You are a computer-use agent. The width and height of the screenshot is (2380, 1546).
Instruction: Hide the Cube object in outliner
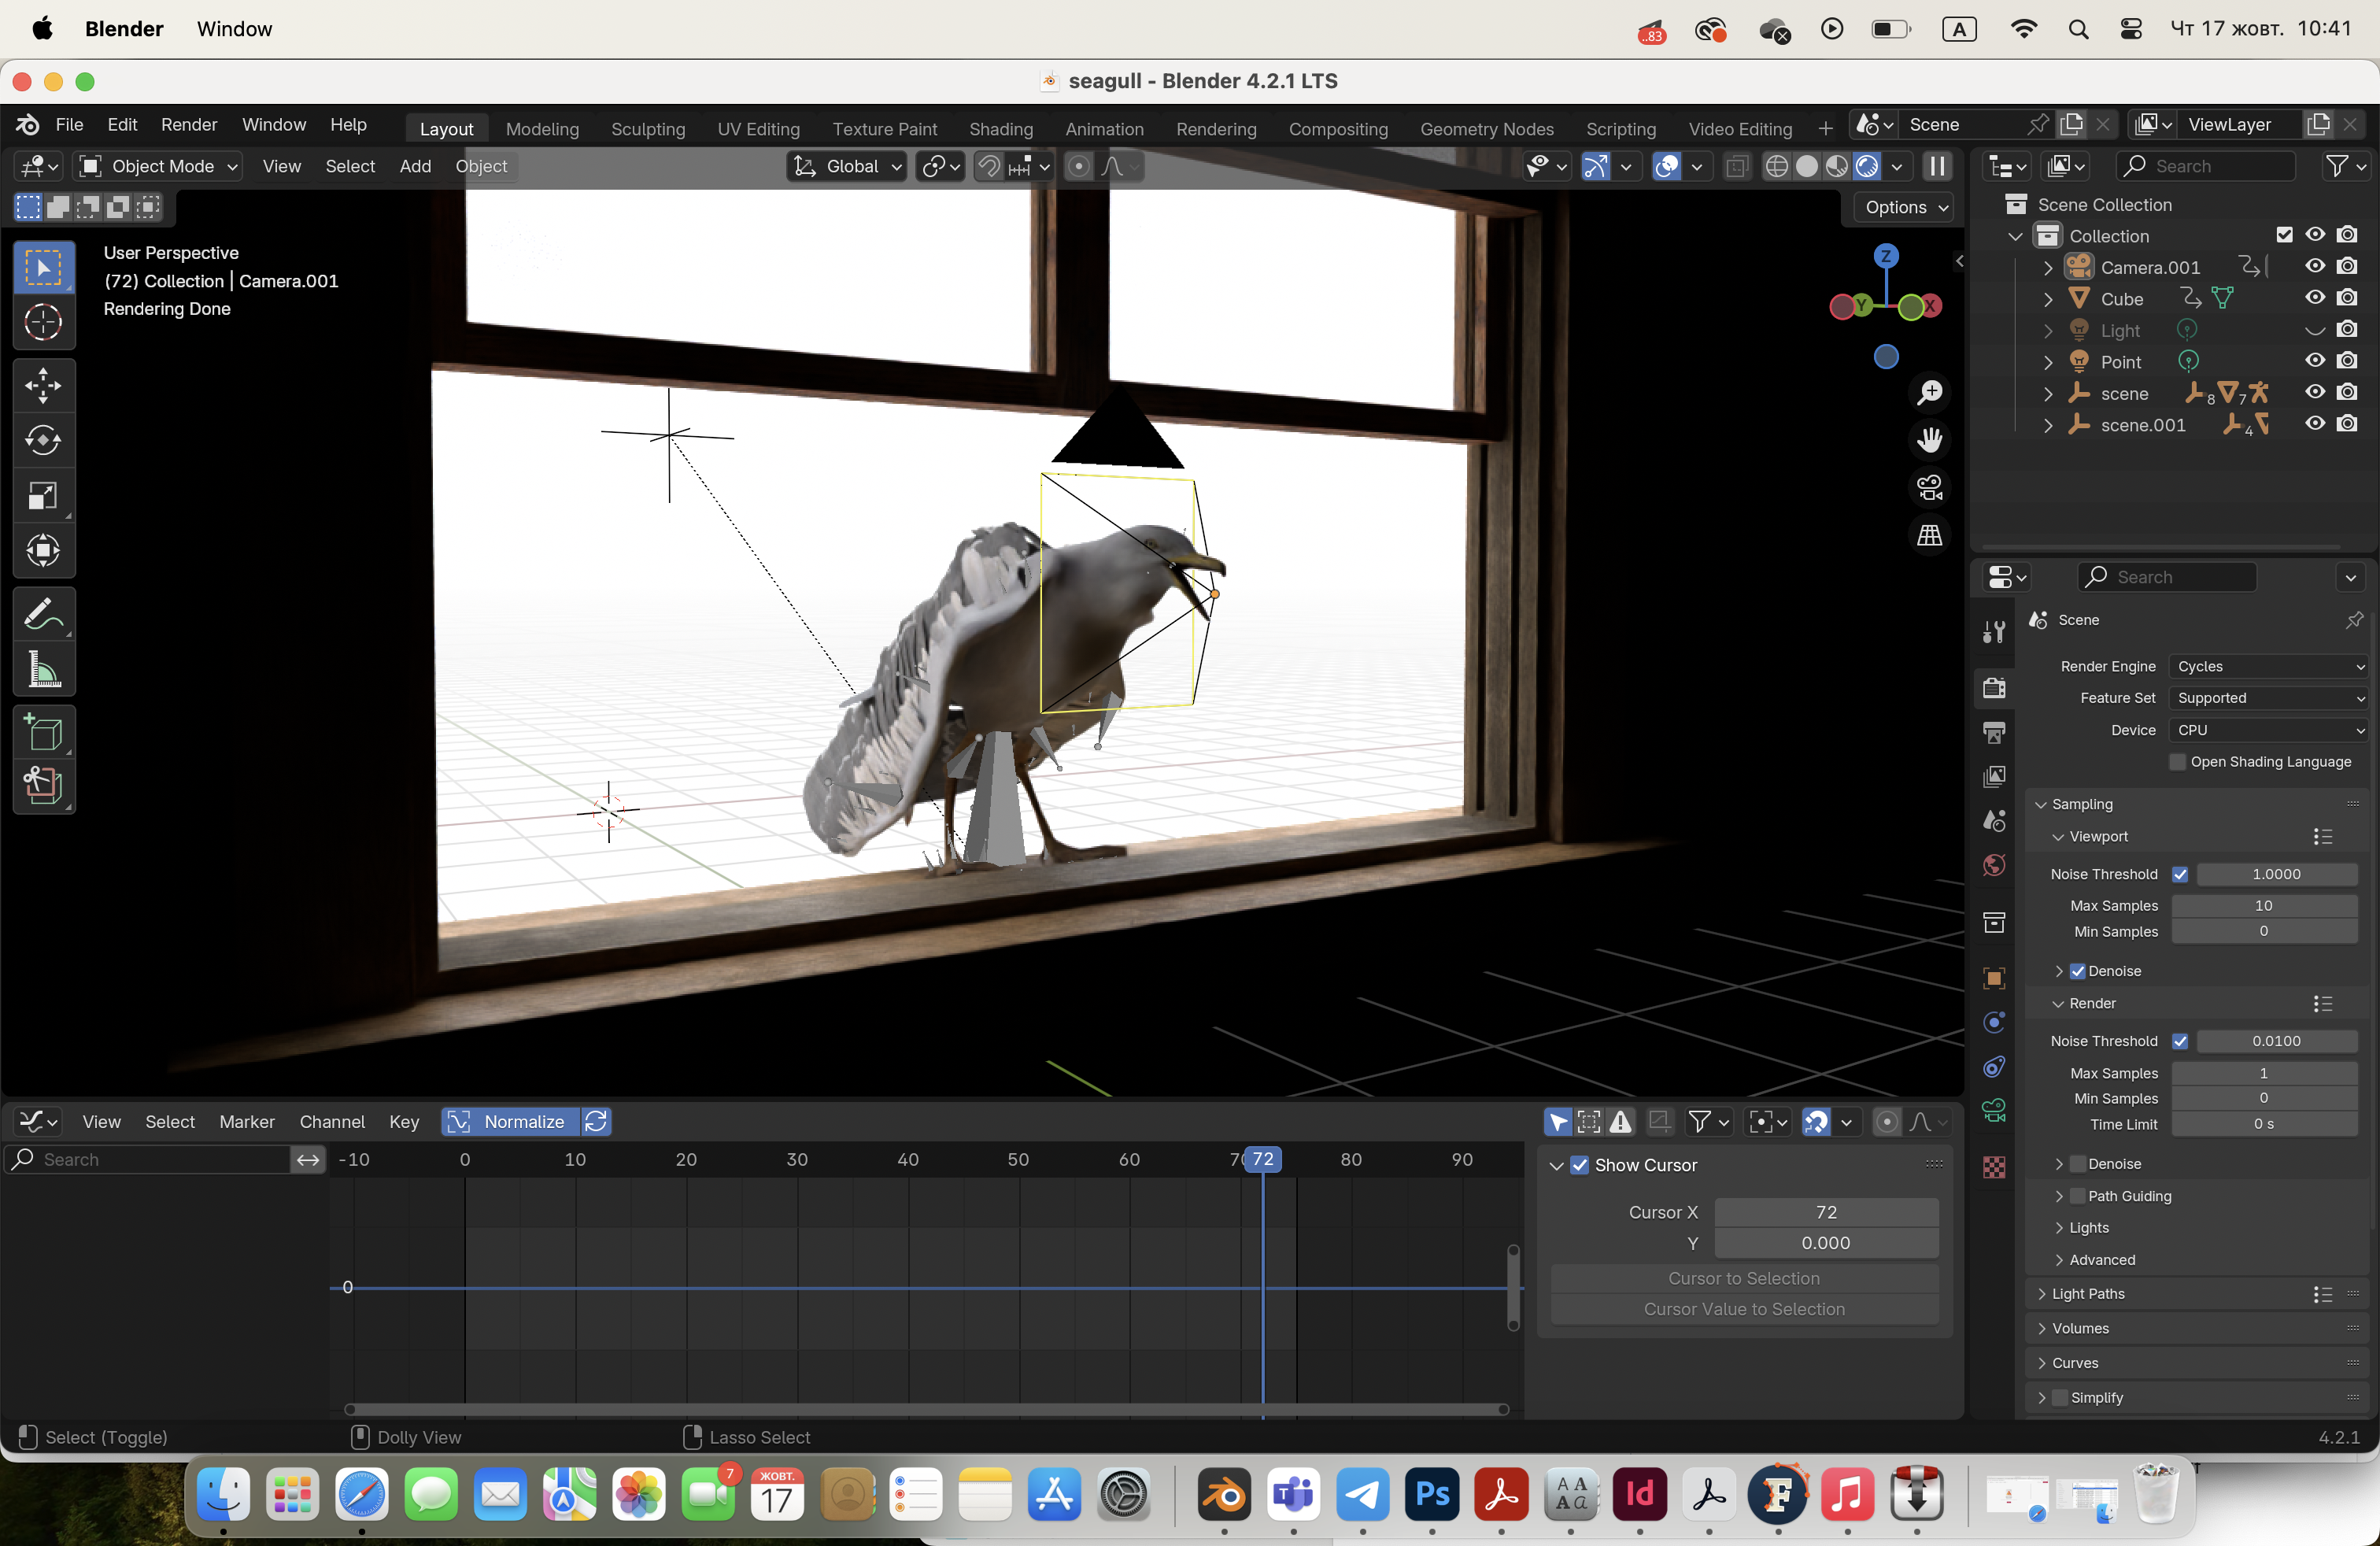[2315, 298]
